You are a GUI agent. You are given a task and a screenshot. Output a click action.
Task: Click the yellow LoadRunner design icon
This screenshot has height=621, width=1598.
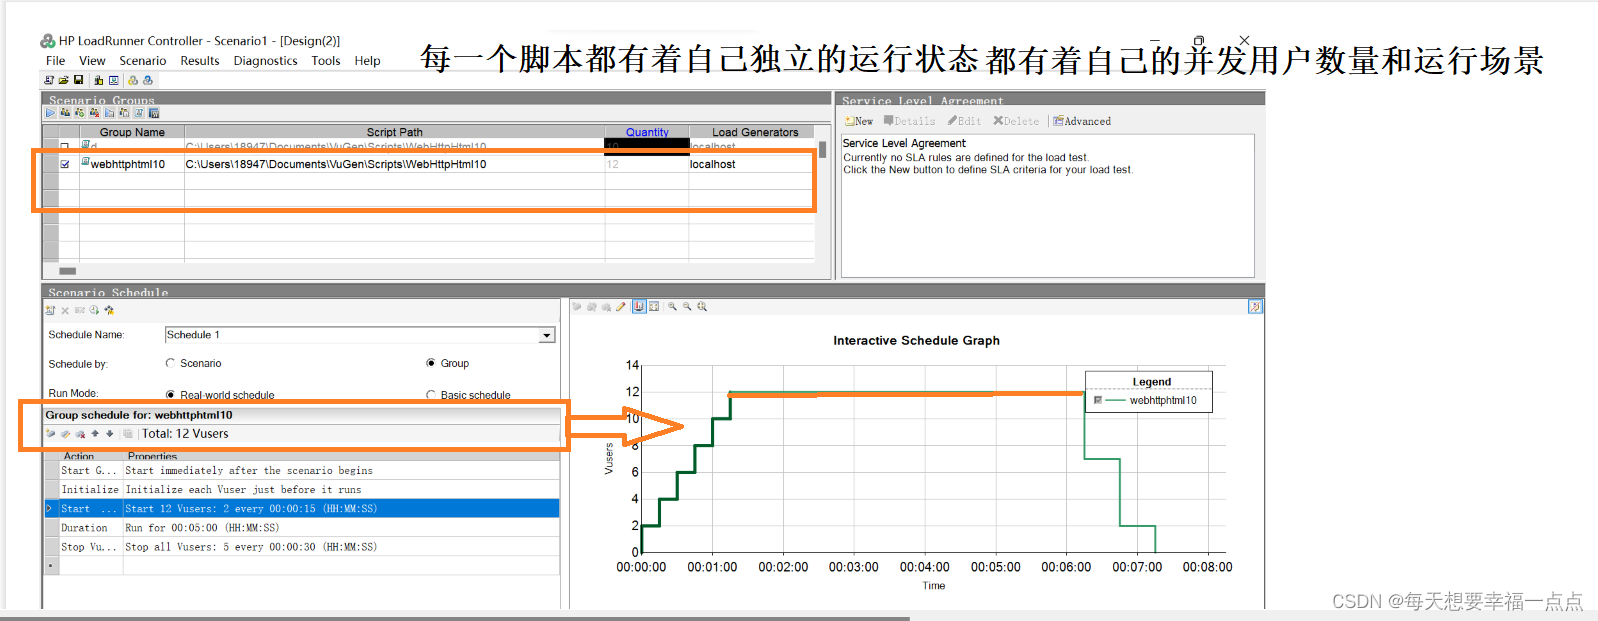[133, 80]
